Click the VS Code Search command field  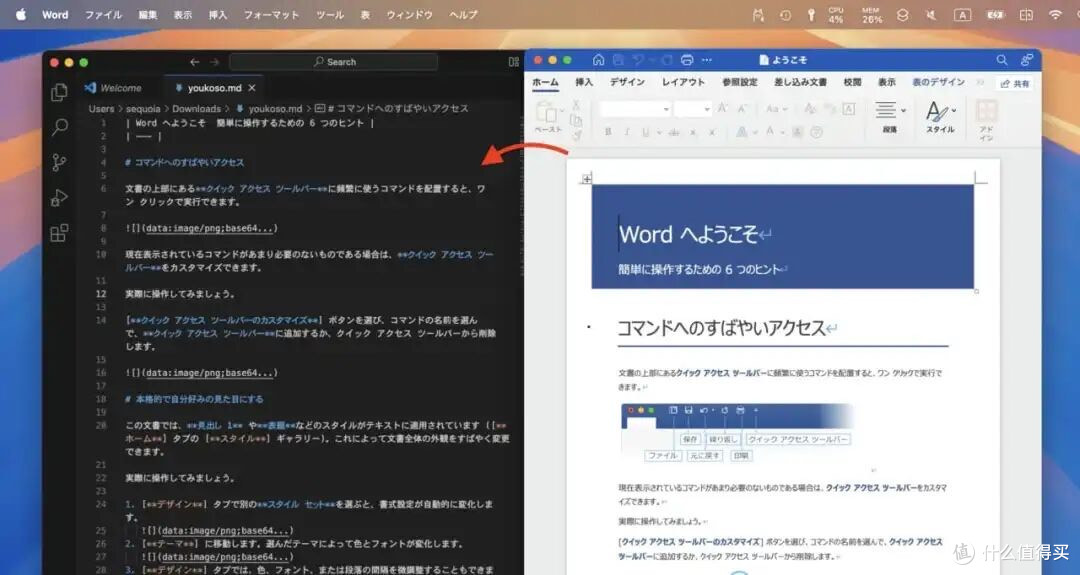coord(334,62)
